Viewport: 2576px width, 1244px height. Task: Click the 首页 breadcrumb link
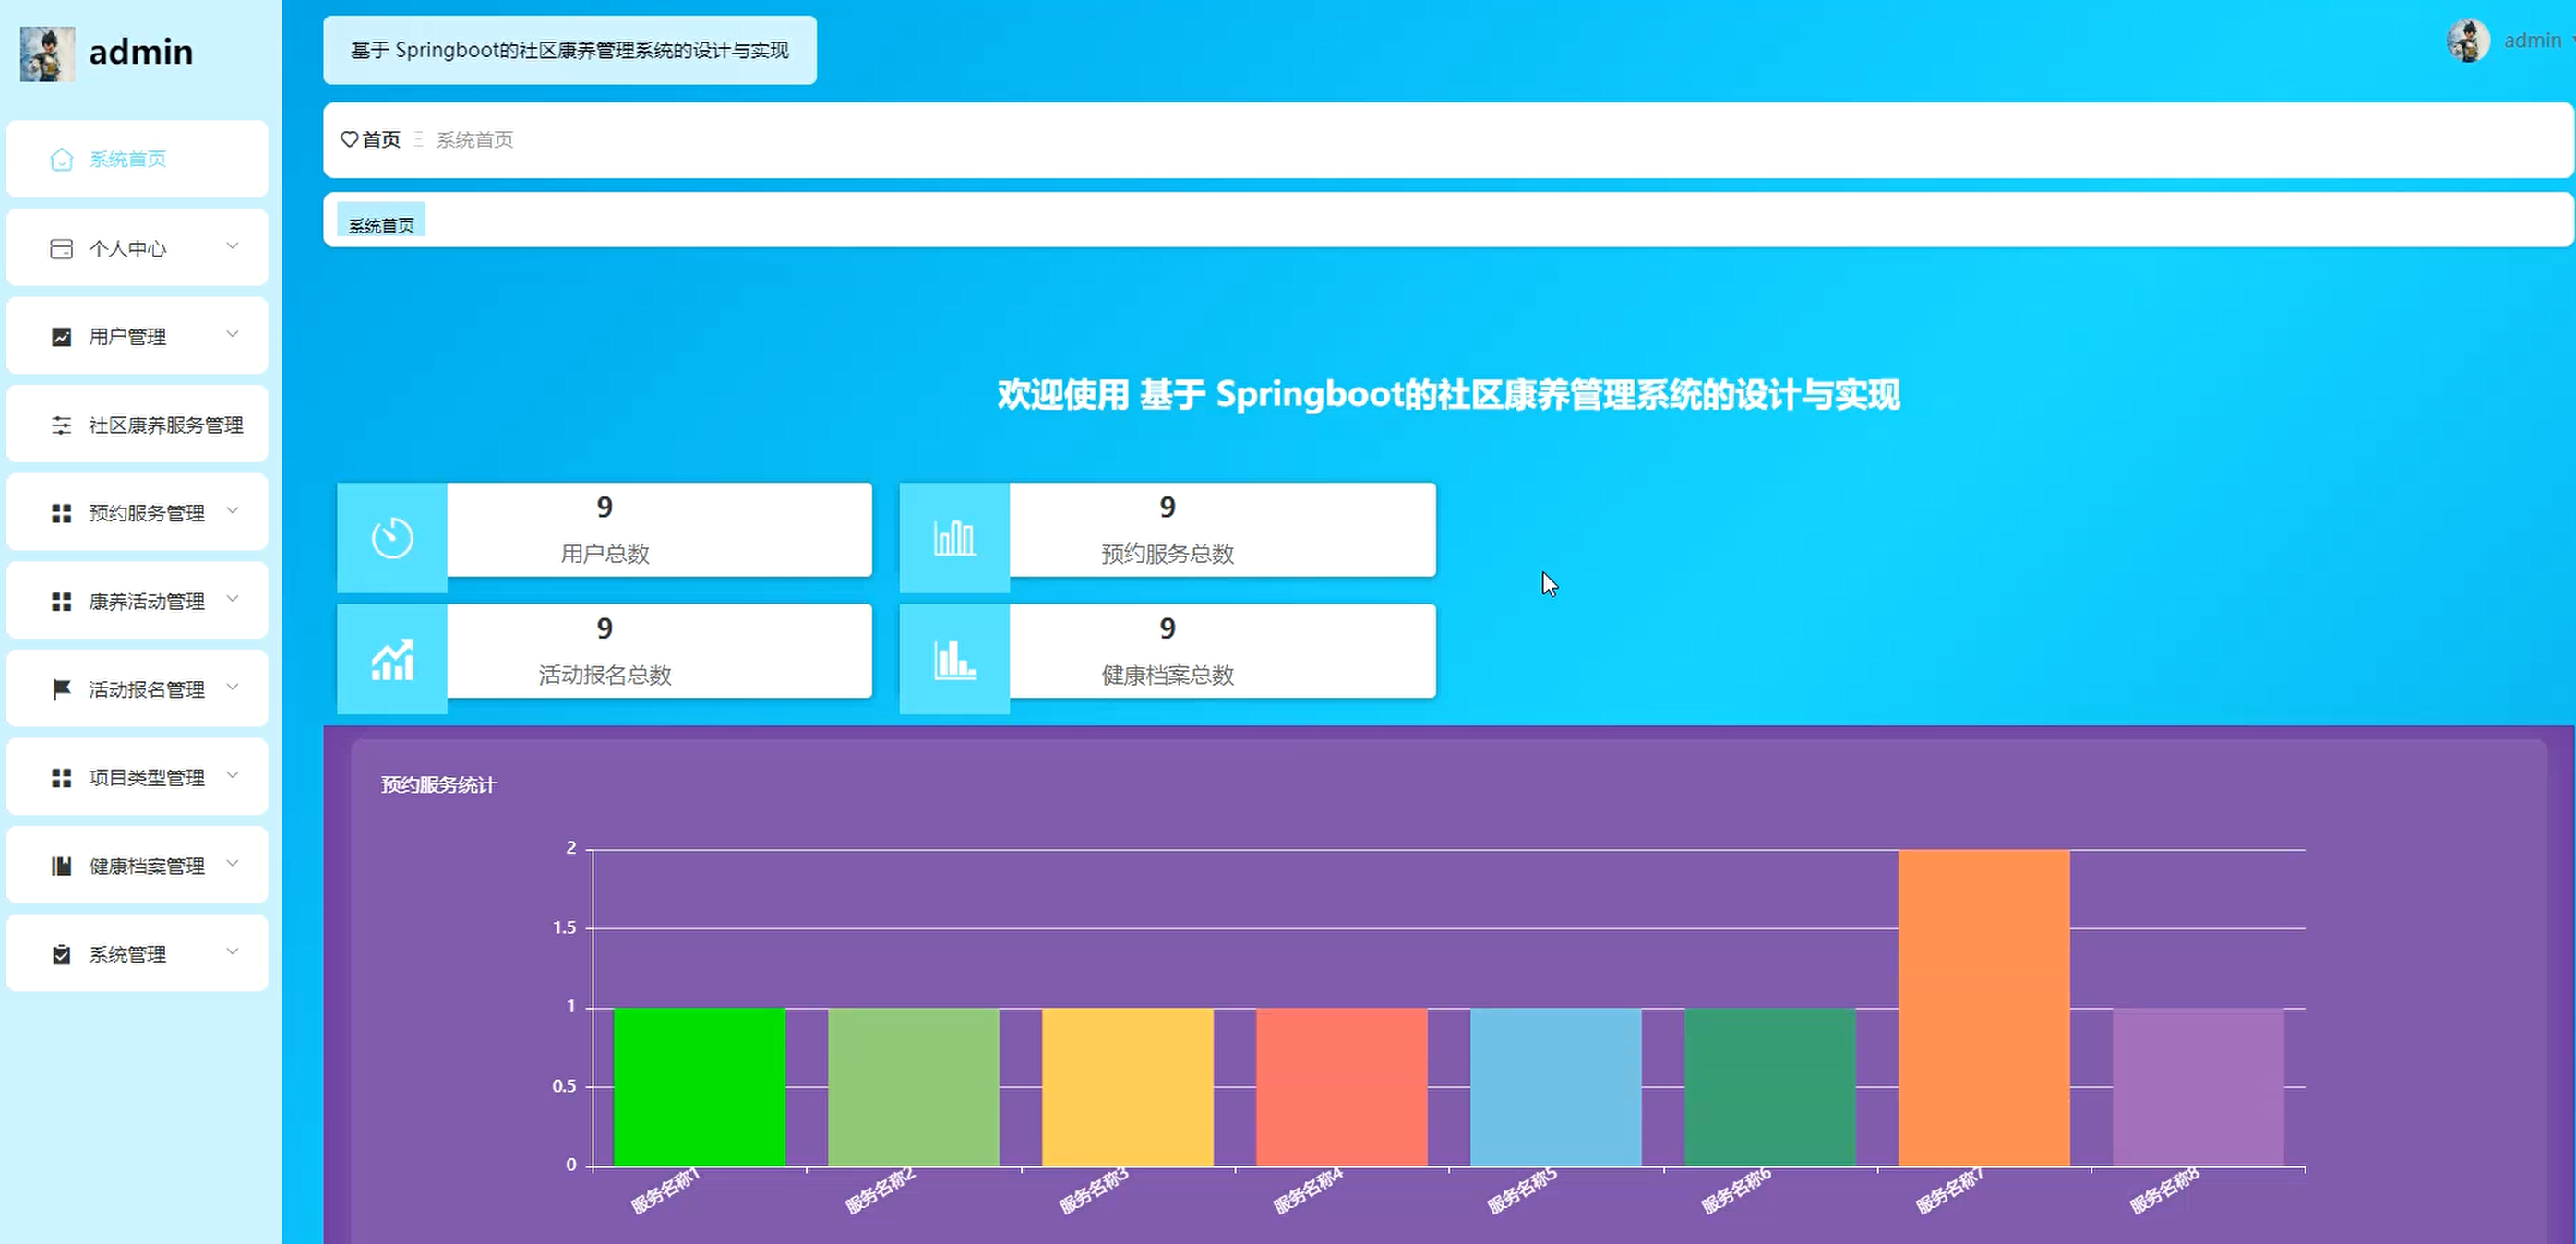click(381, 140)
